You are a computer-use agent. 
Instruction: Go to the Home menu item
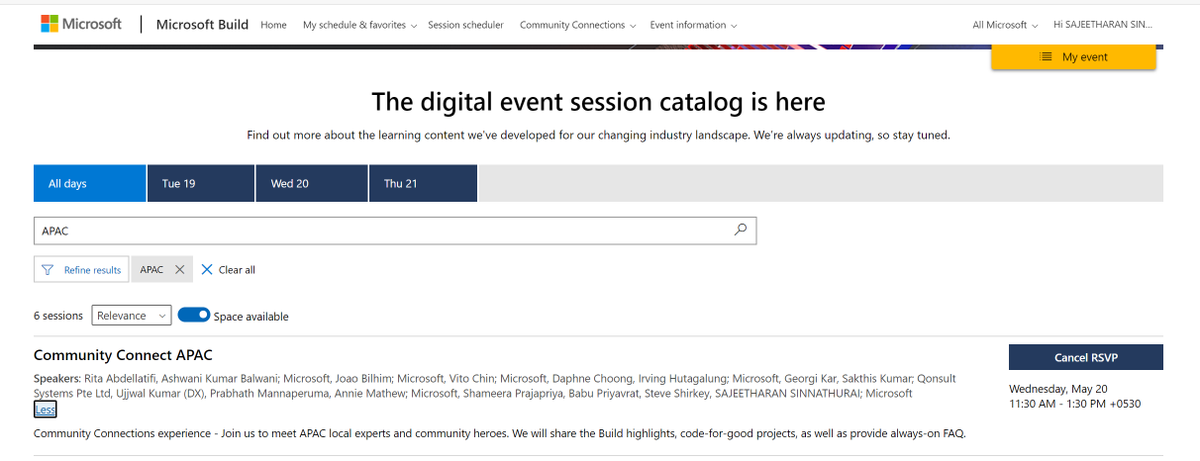pos(274,25)
